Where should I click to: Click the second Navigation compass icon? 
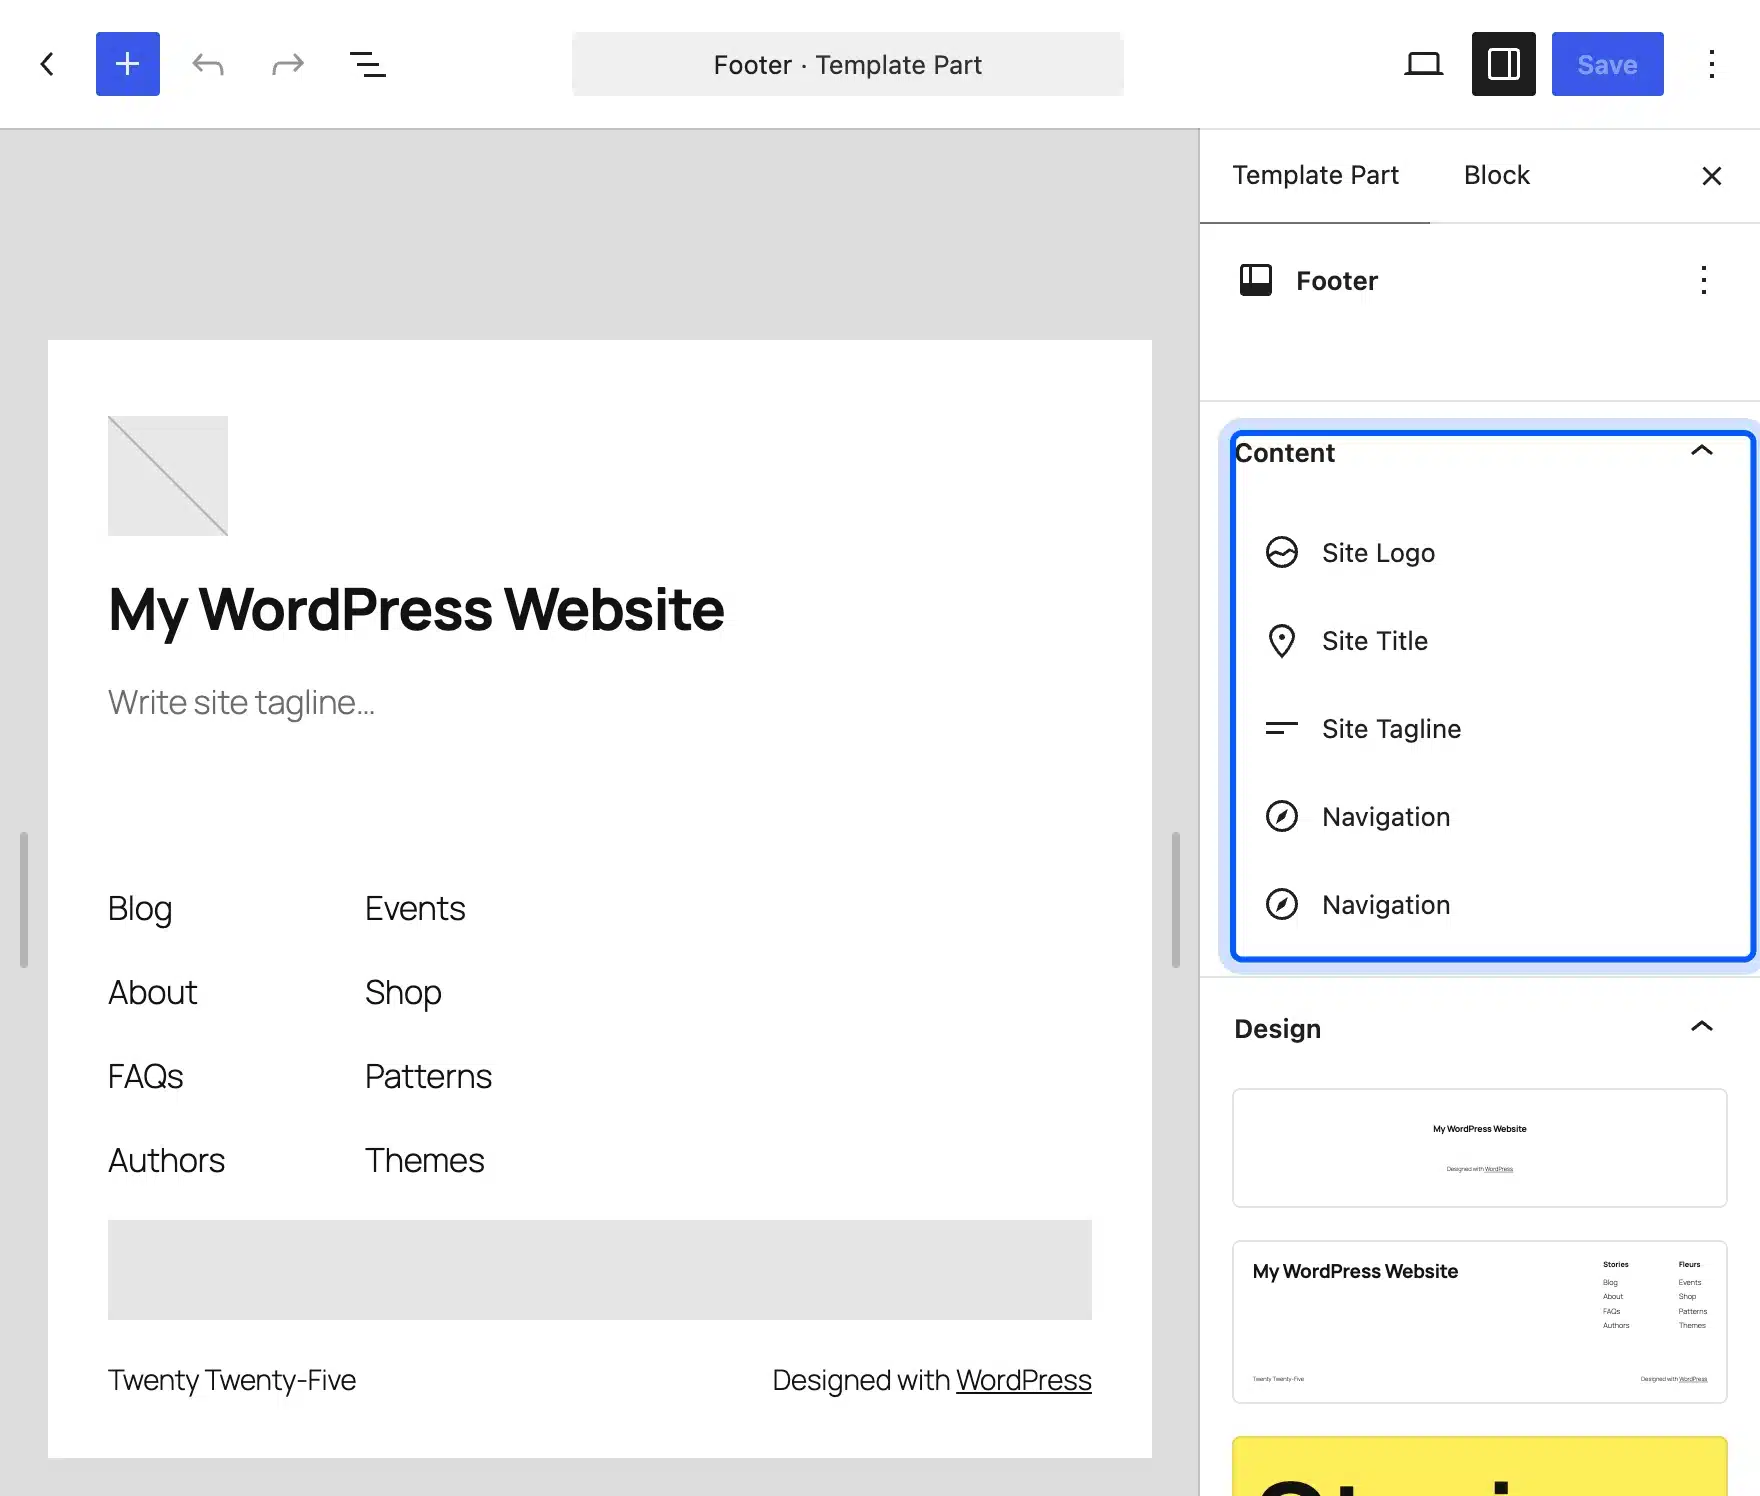pyautogui.click(x=1282, y=904)
